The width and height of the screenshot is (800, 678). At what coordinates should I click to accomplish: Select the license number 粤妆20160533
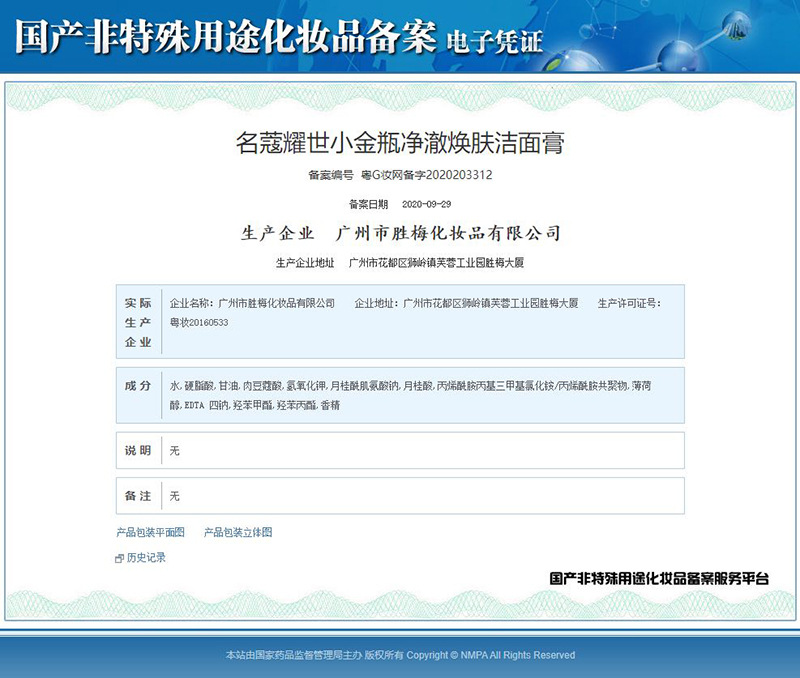pos(199,322)
